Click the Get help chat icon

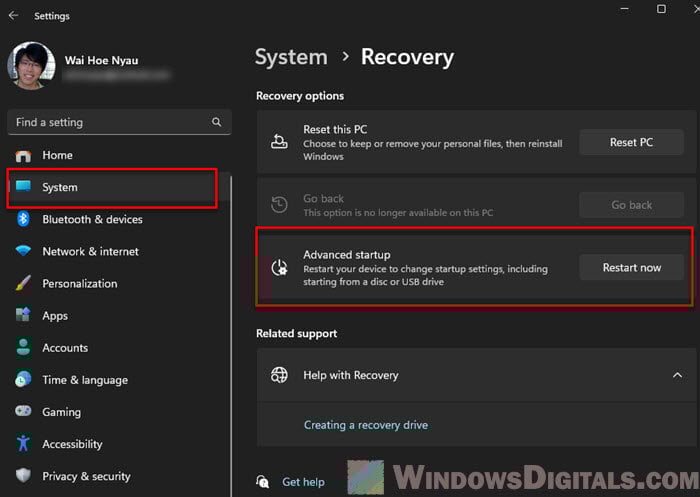pyautogui.click(x=263, y=481)
